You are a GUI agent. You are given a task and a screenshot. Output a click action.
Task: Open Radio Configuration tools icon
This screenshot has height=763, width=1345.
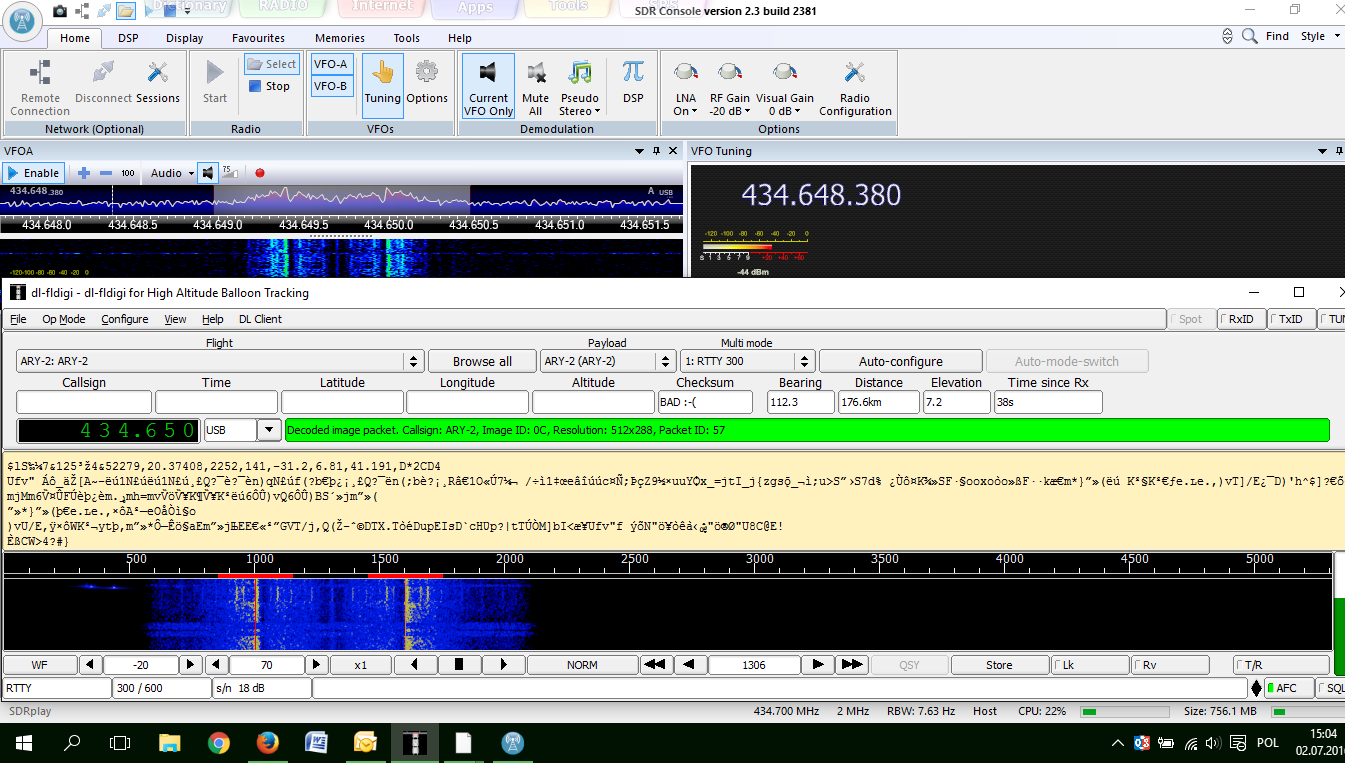(854, 73)
